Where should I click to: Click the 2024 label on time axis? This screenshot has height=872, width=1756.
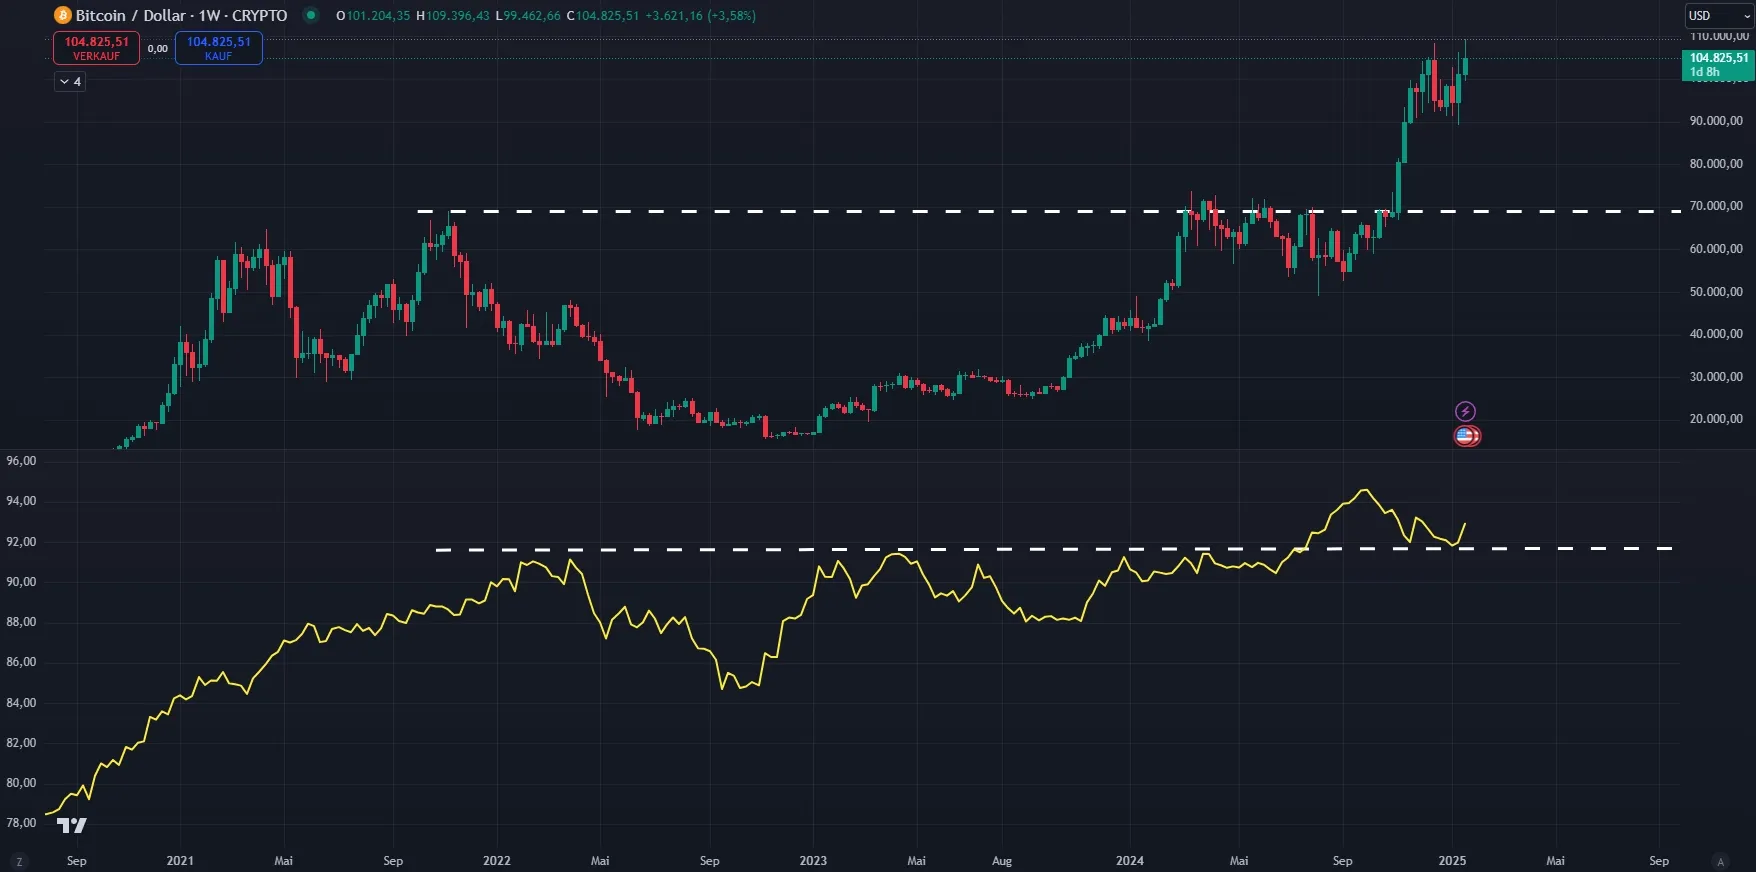point(1130,861)
